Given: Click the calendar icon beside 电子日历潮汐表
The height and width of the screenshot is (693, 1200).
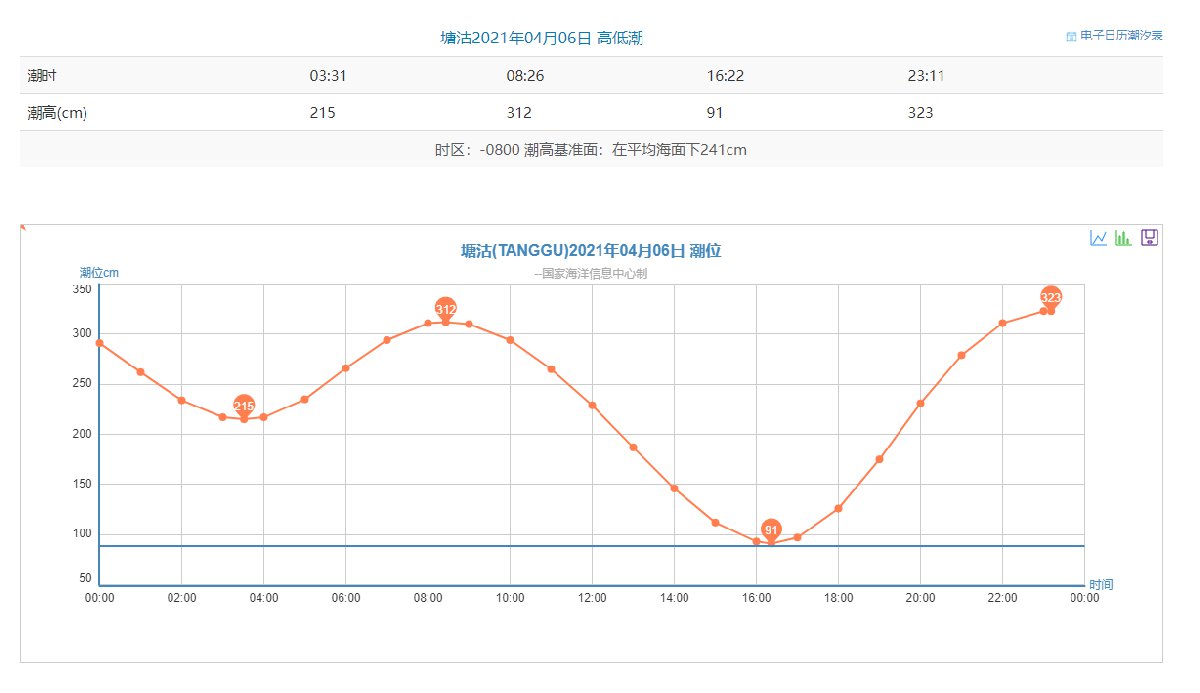Looking at the screenshot, I should point(1072,36).
